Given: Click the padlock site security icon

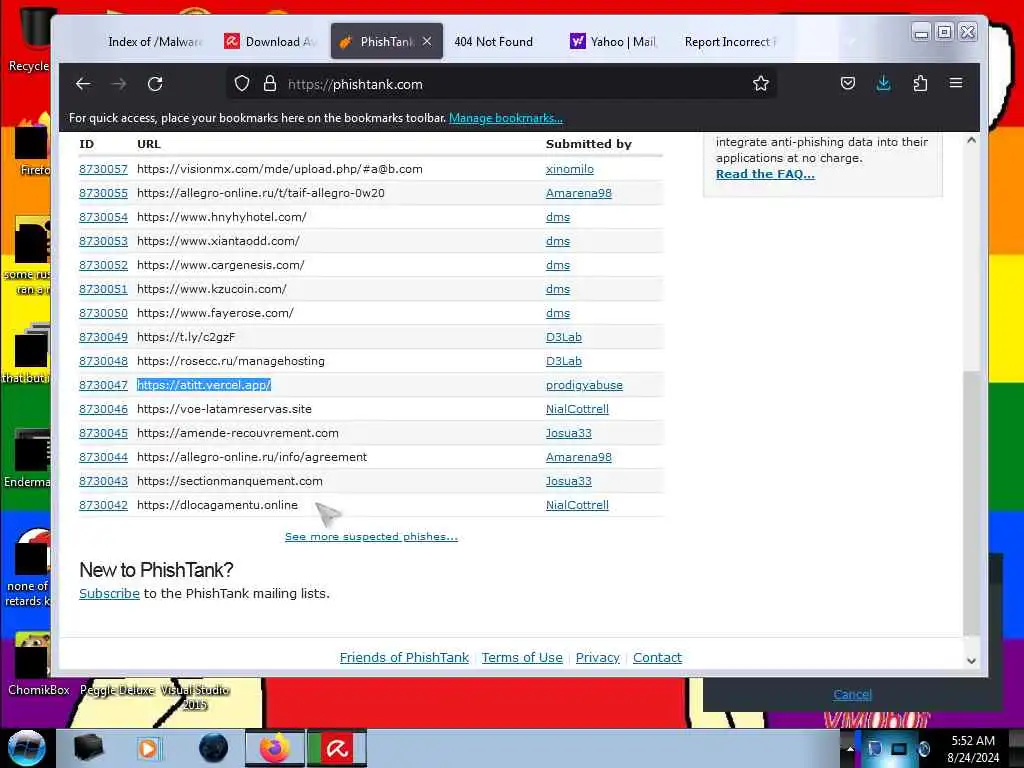Looking at the screenshot, I should click(x=270, y=84).
